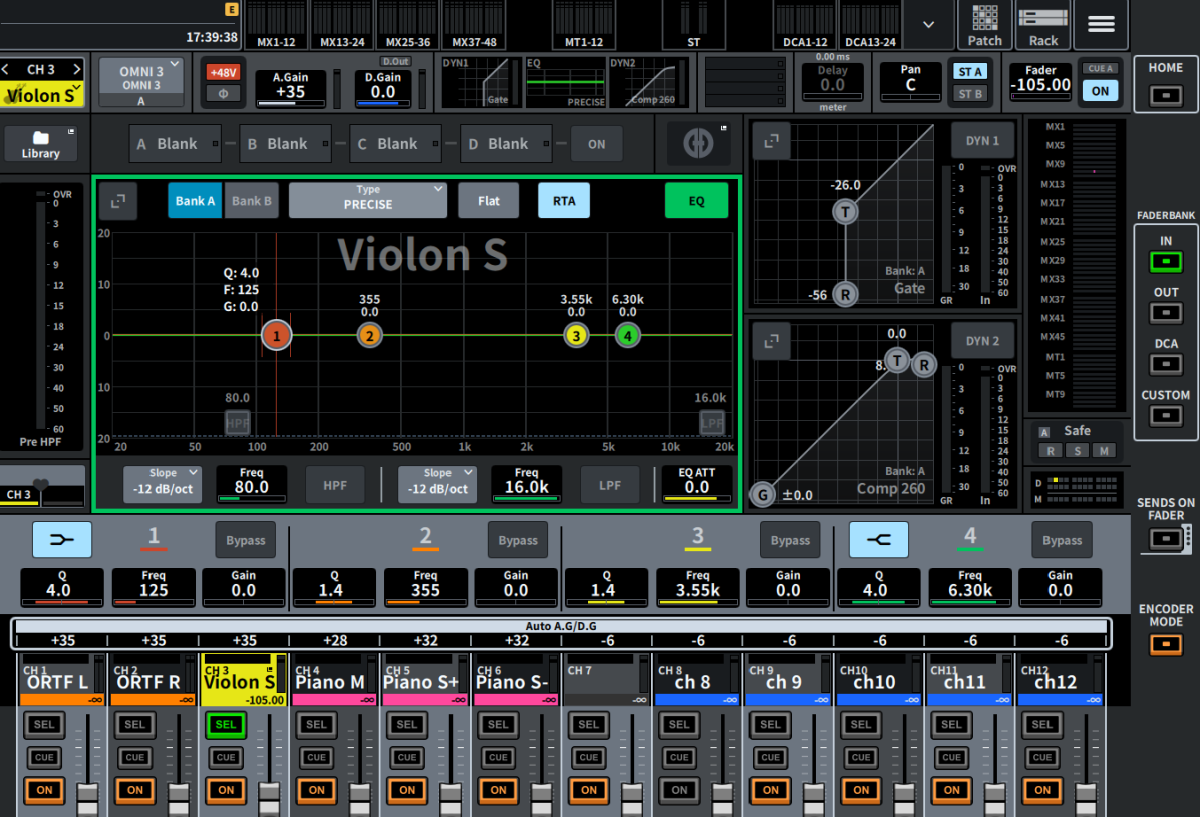Viewport: 1200px width, 817px height.
Task: Switch to EQ Bank B
Action: click(x=252, y=201)
